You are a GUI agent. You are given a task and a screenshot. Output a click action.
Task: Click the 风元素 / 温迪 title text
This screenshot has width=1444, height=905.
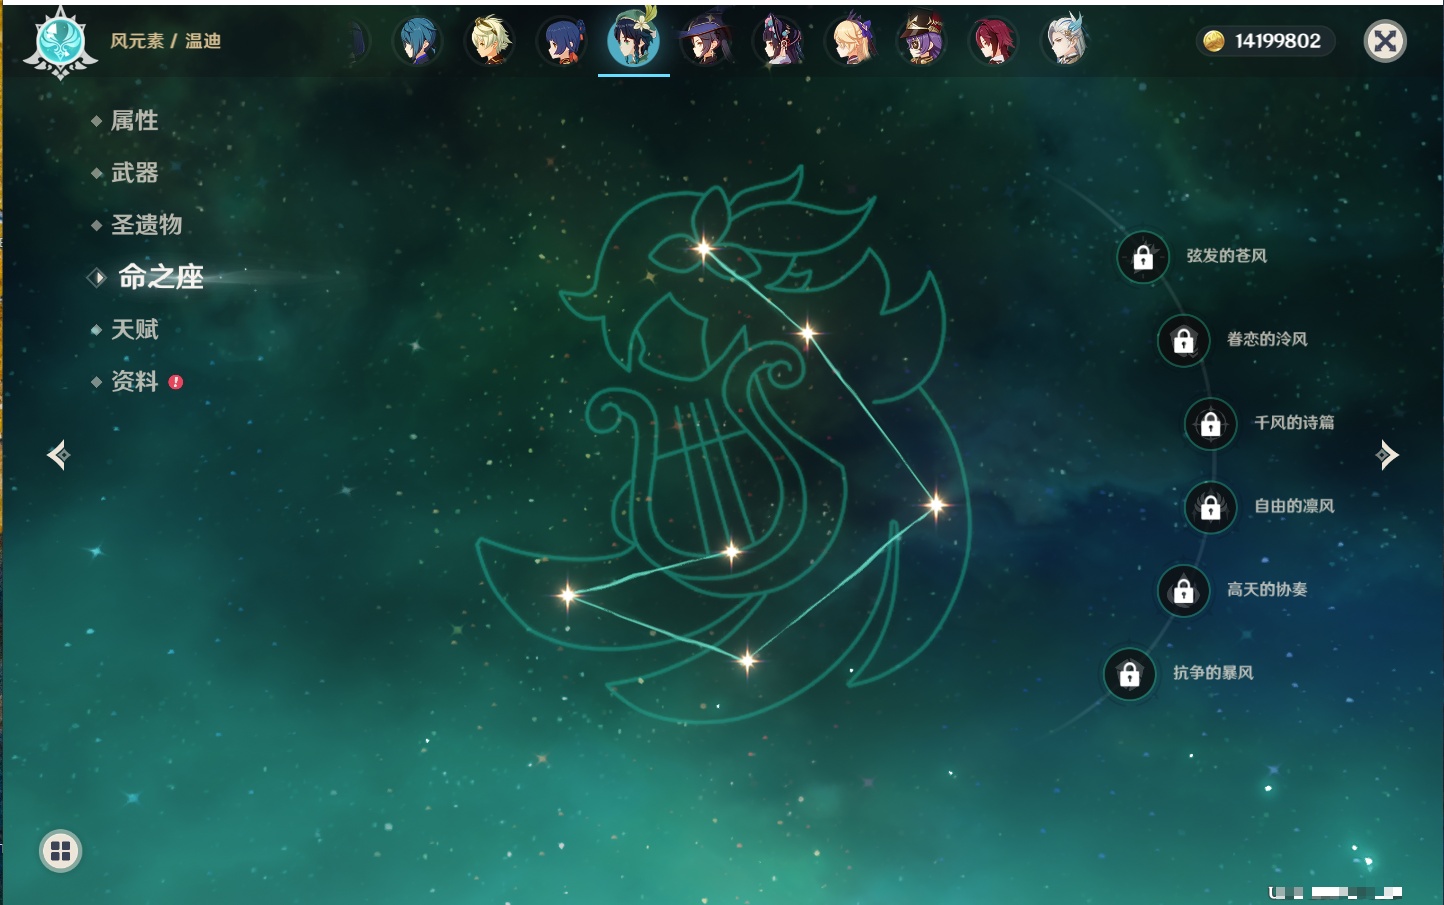(x=166, y=41)
